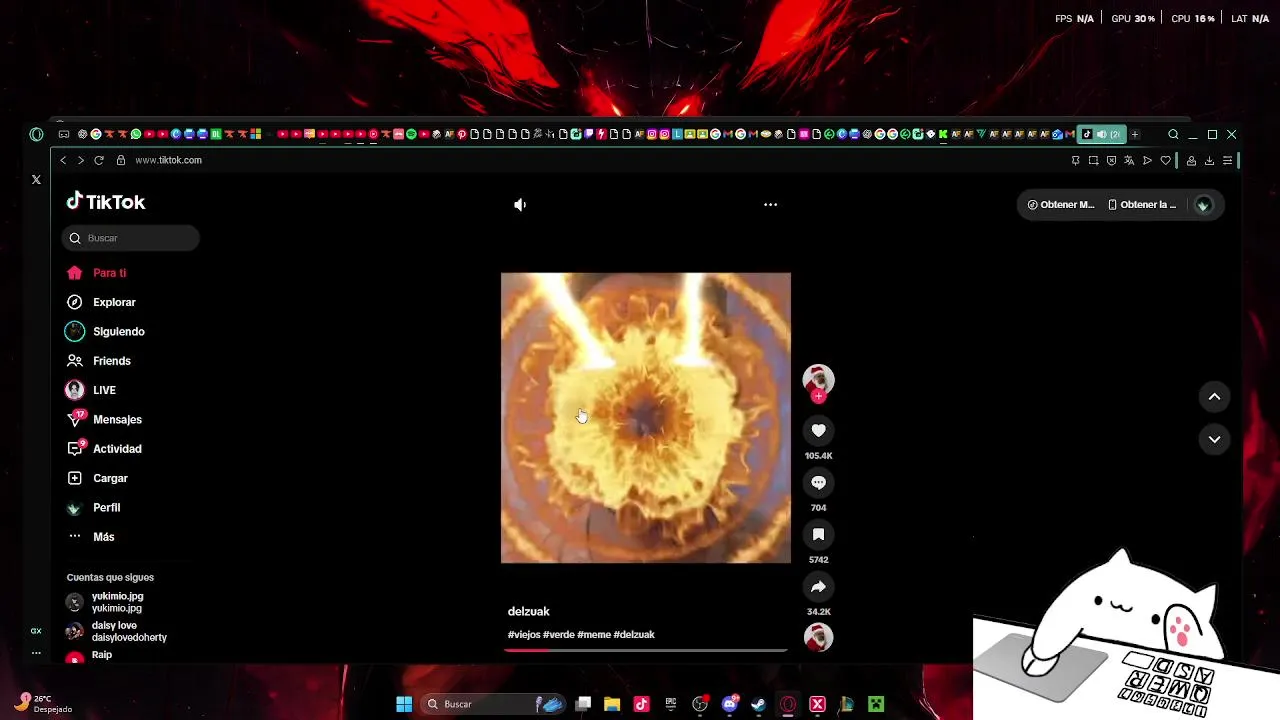Click the TikTok logo

(x=106, y=202)
